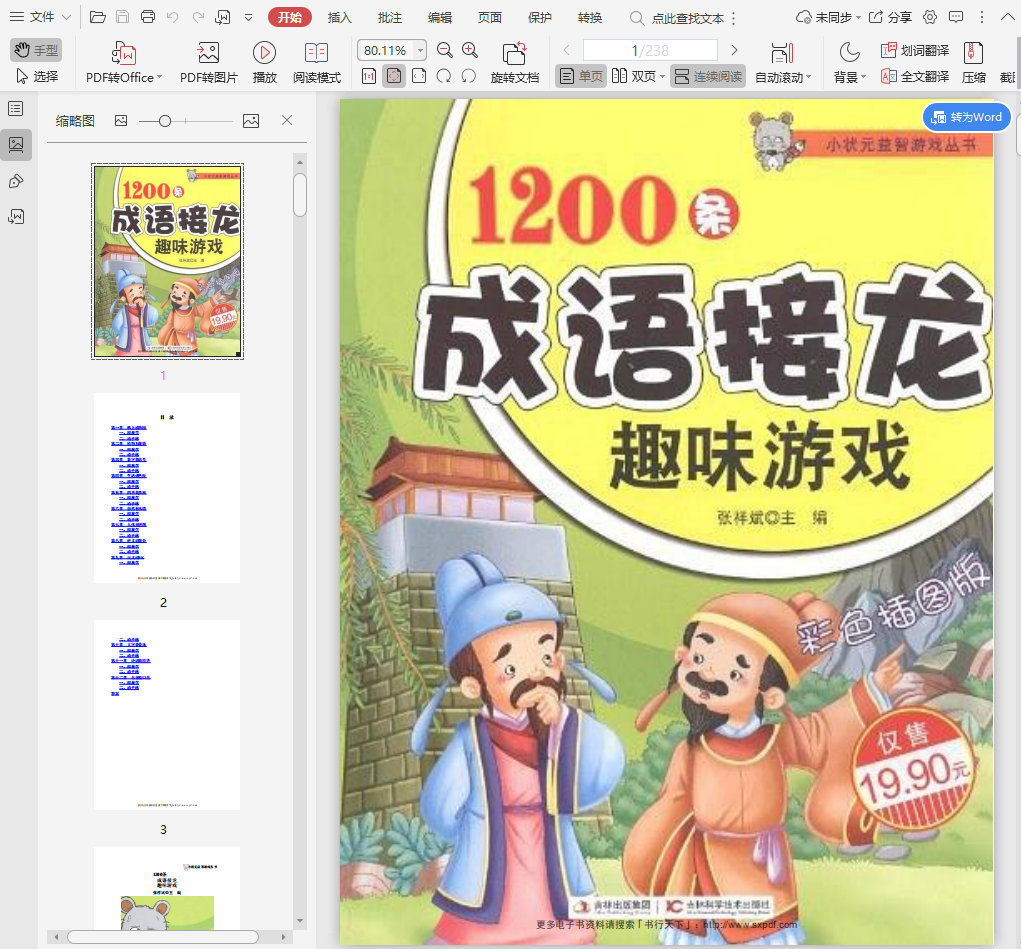Open the 批注 annotation tab

click(x=390, y=17)
